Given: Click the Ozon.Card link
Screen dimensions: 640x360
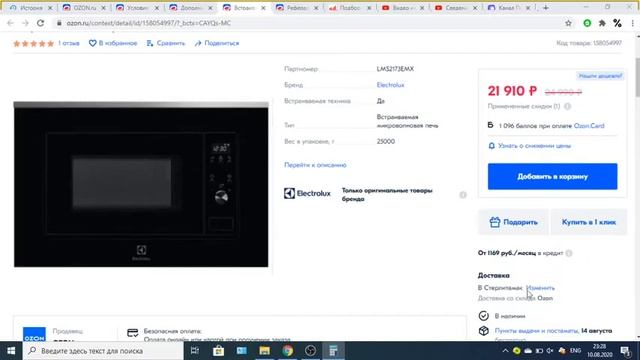Looking at the screenshot, I should (x=589, y=126).
